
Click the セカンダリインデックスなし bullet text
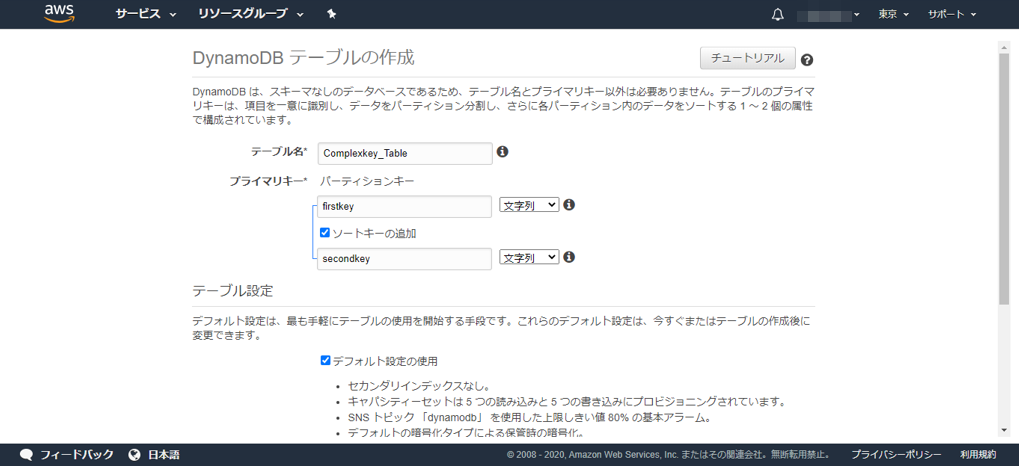(419, 387)
